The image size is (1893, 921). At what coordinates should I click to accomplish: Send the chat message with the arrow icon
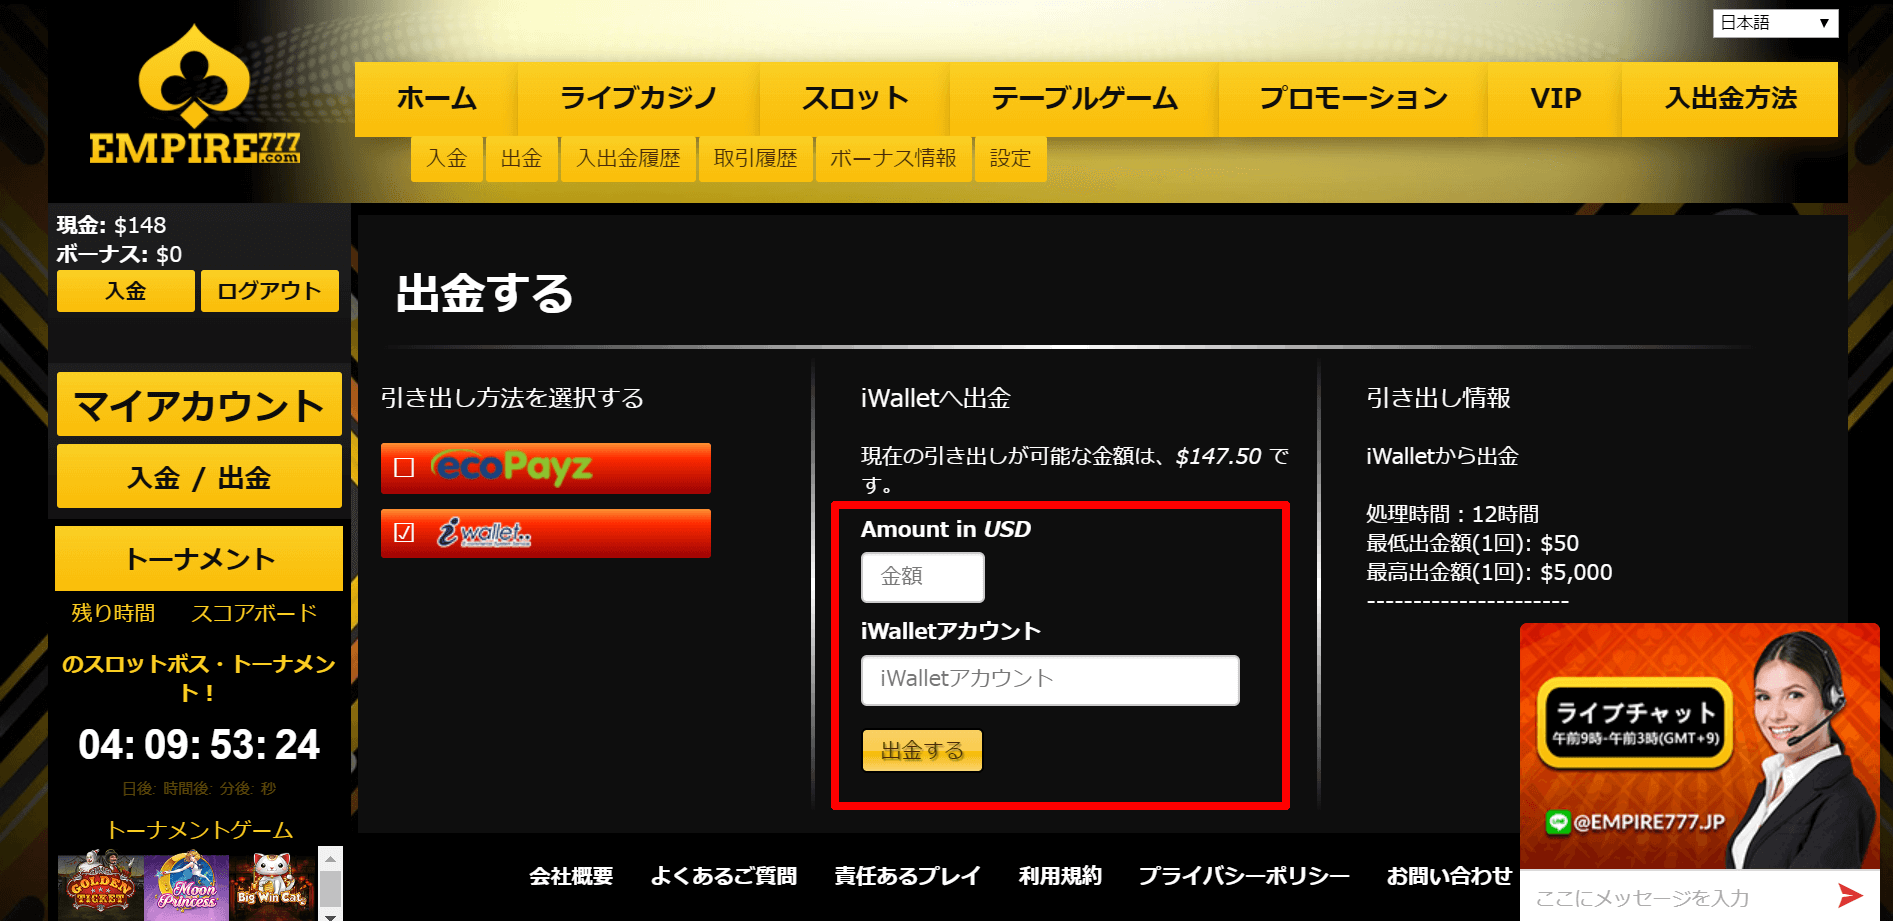1850,896
